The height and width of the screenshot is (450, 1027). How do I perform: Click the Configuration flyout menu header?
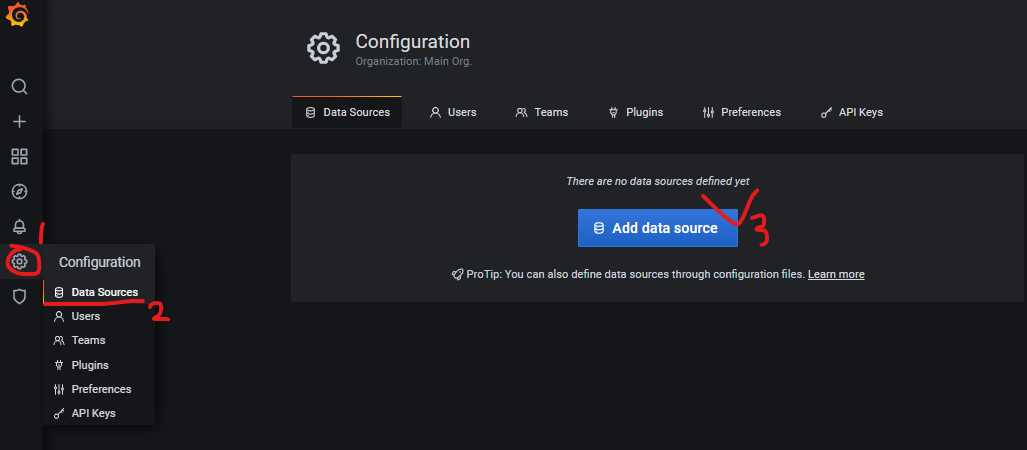pyautogui.click(x=99, y=262)
